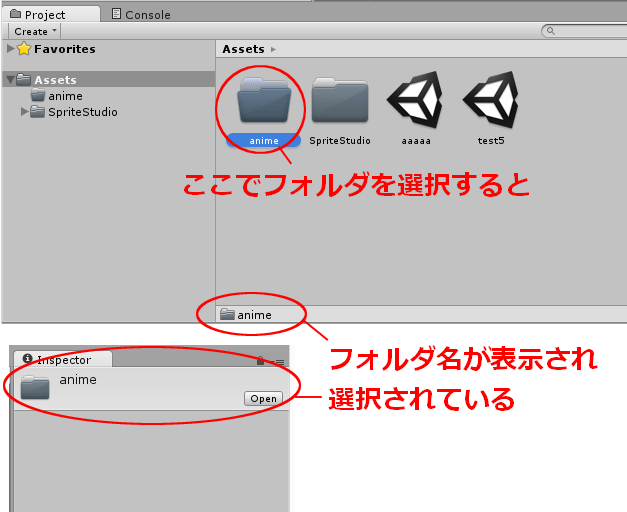Viewport: 627px width, 512px height.
Task: Click the SpriteStudio label under folder
Action: [340, 141]
